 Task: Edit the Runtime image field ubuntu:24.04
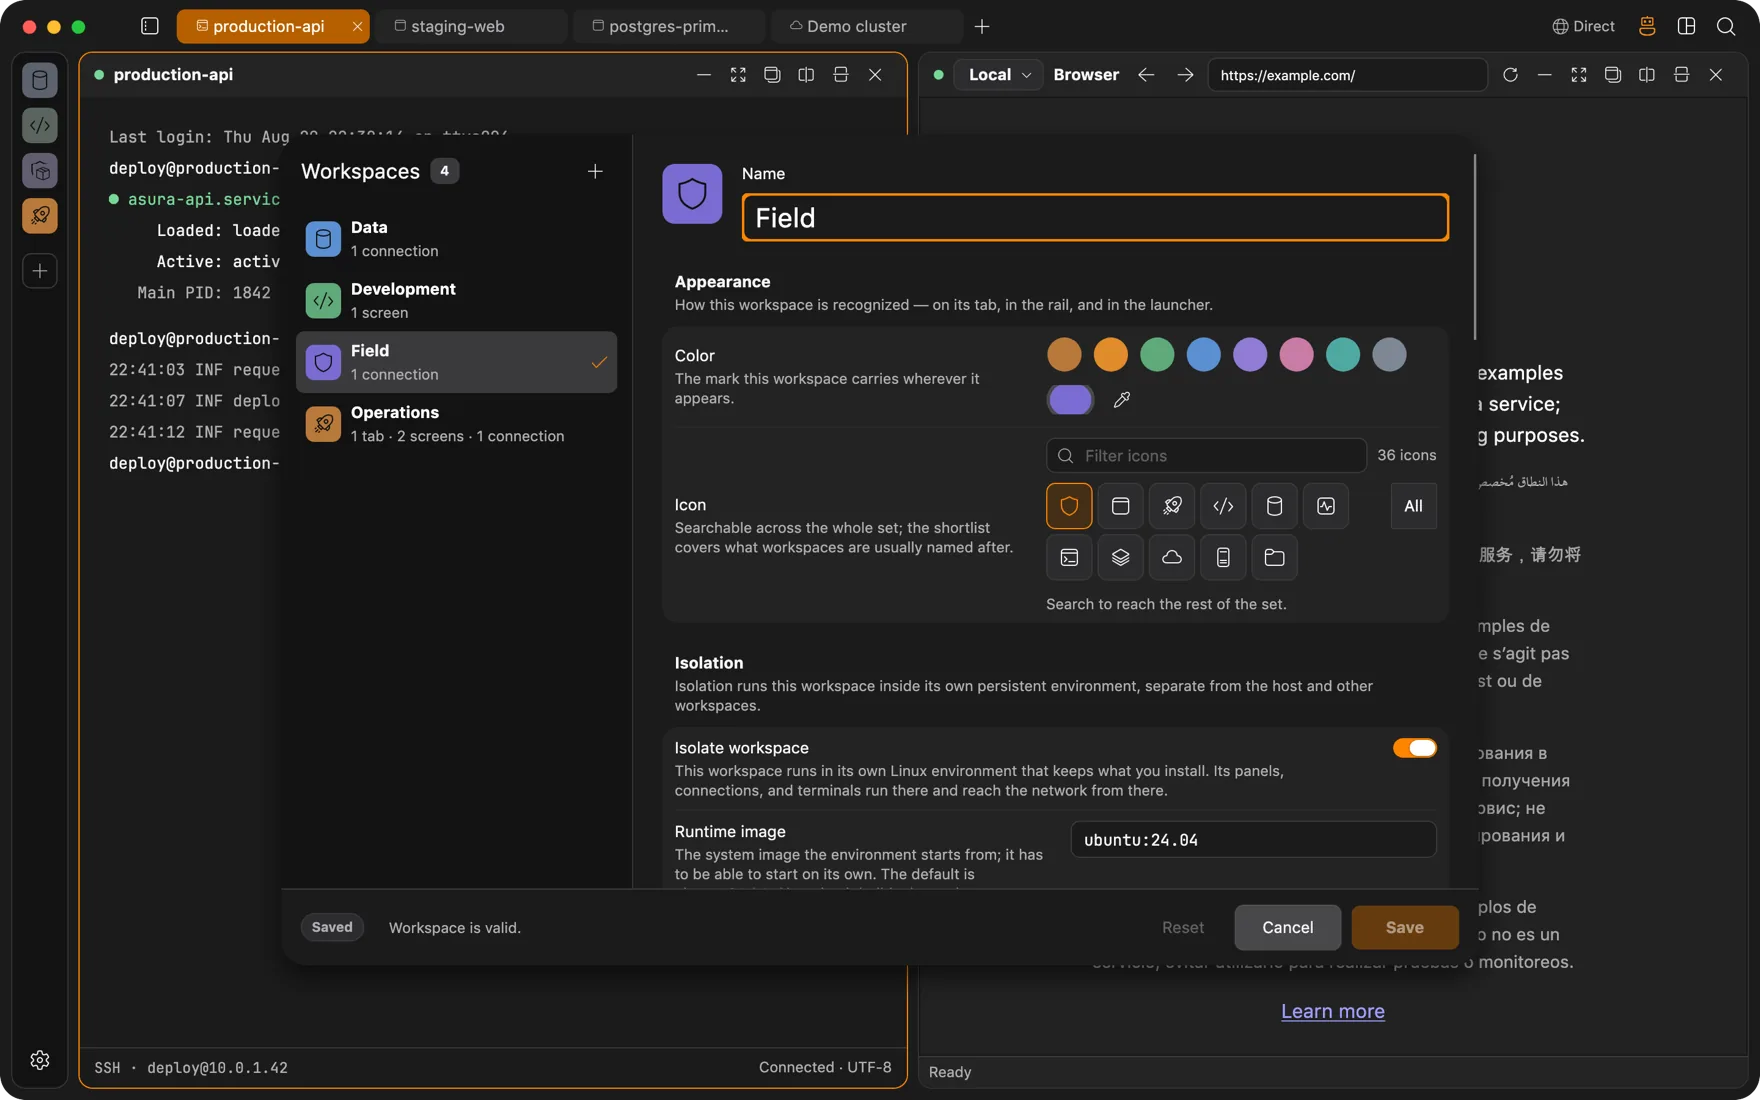(x=1253, y=840)
